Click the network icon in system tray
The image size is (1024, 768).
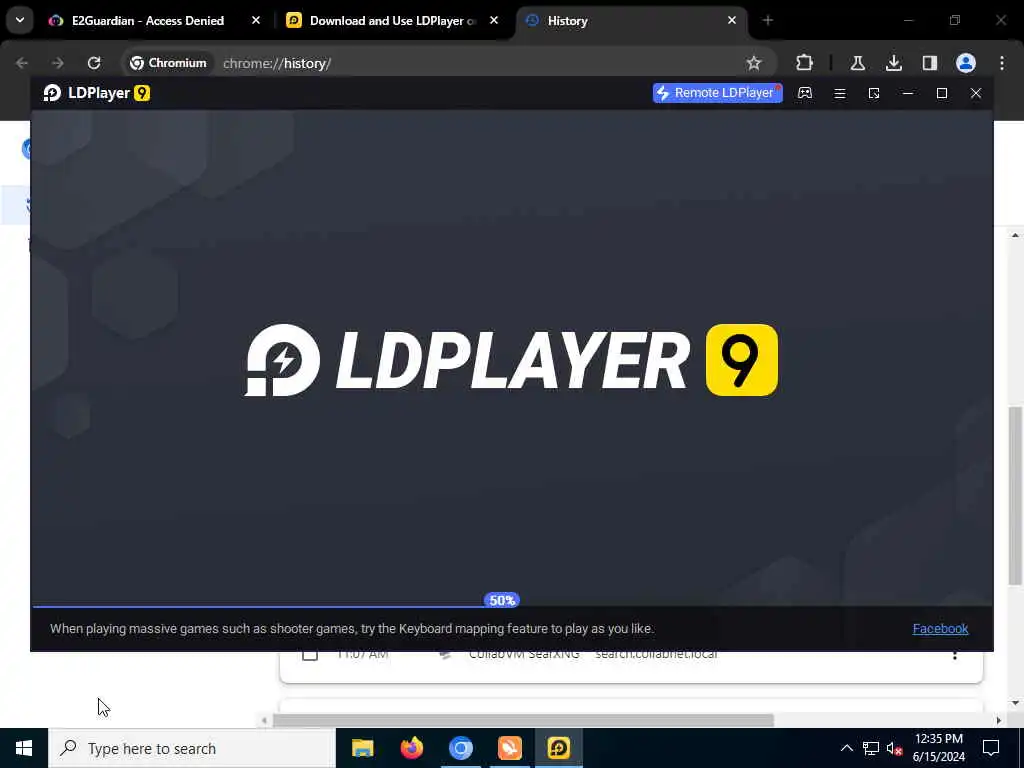click(x=871, y=748)
